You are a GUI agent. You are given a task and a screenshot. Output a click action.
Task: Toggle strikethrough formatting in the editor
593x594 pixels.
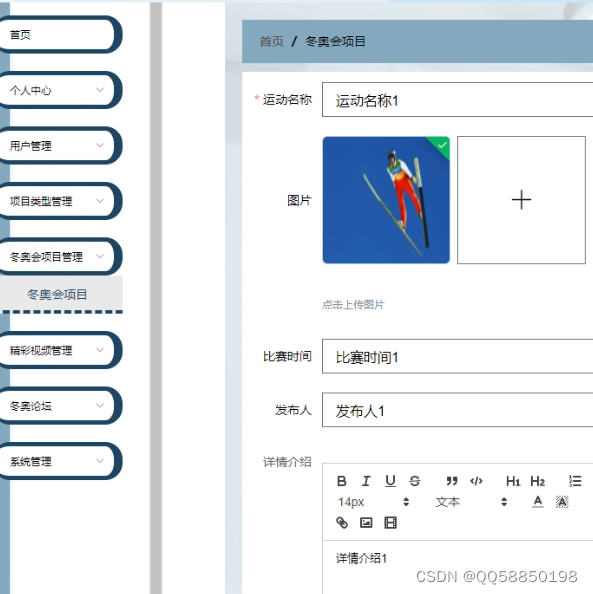(415, 481)
